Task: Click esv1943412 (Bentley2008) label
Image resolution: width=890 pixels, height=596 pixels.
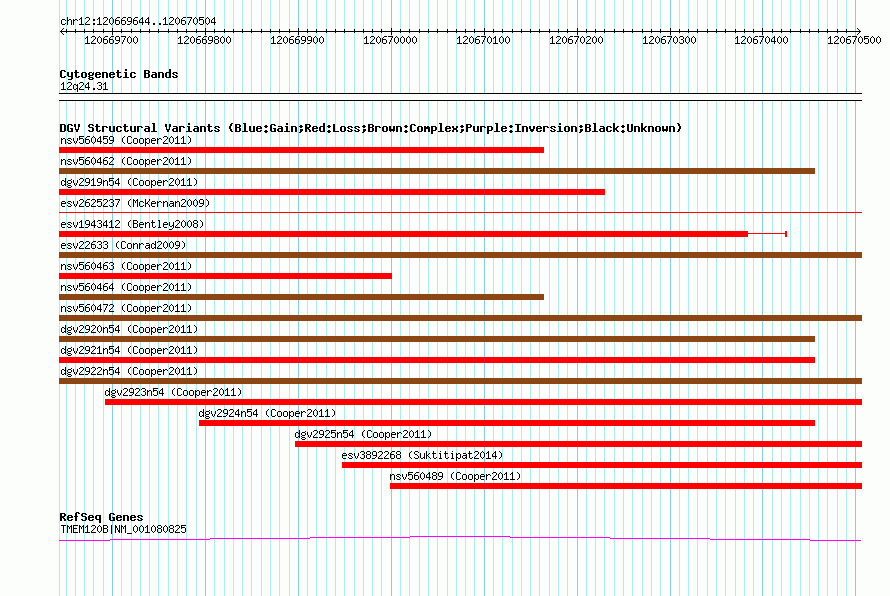Action: [x=132, y=224]
